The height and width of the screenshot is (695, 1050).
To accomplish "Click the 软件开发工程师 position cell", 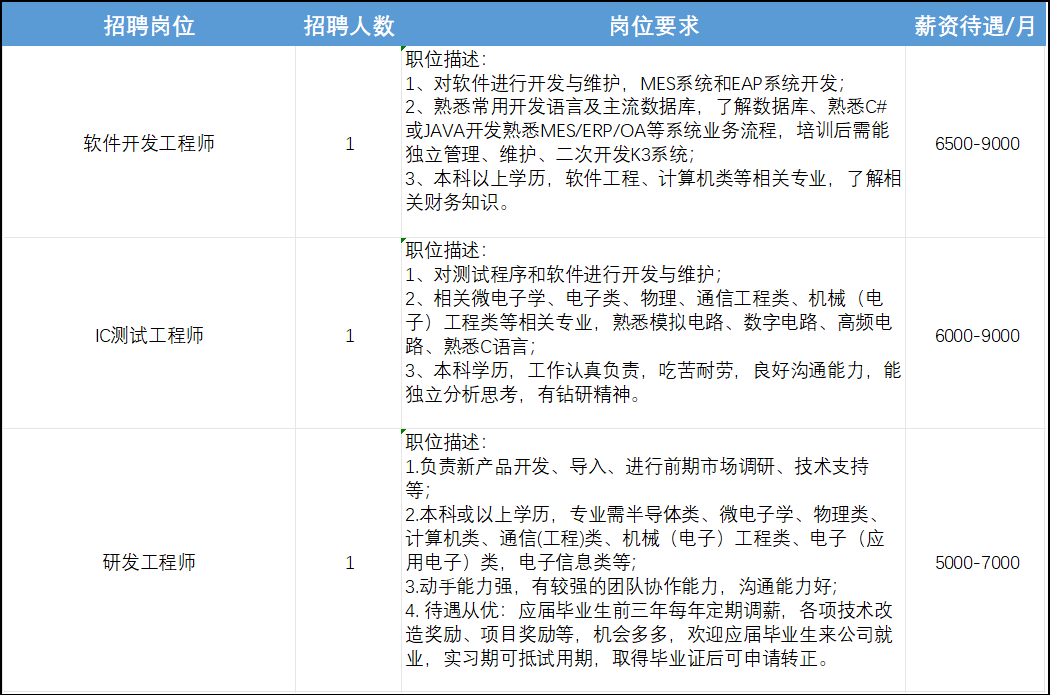I will pyautogui.click(x=149, y=143).
